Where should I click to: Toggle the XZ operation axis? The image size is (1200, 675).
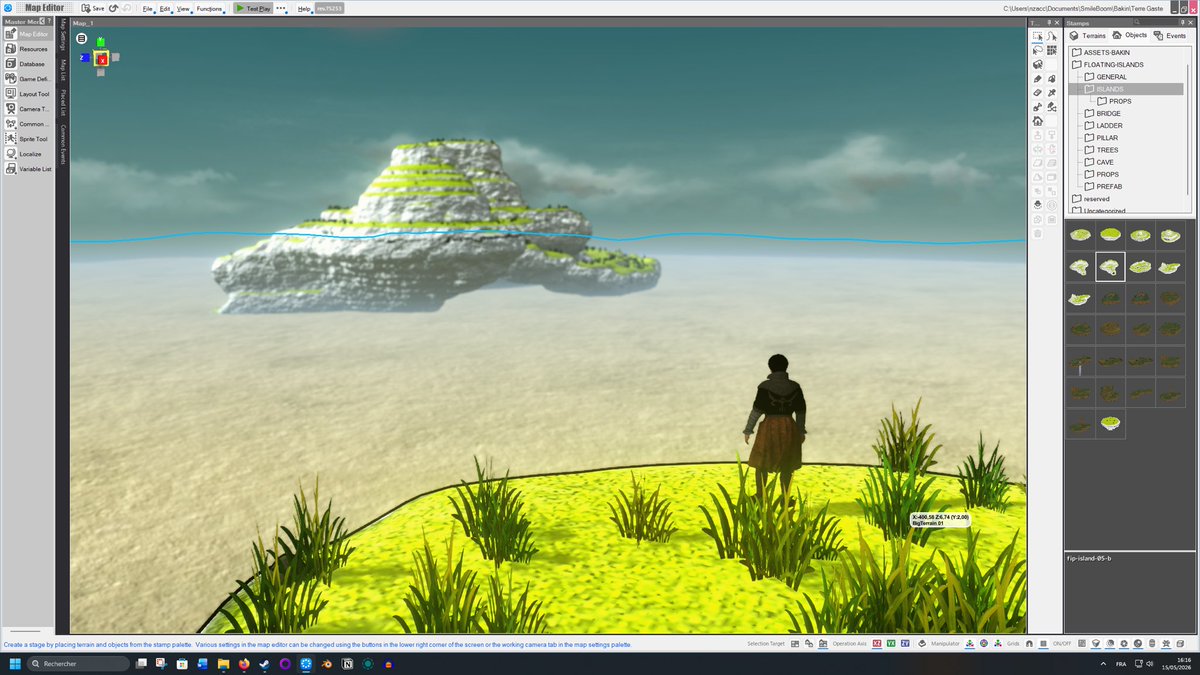click(877, 644)
